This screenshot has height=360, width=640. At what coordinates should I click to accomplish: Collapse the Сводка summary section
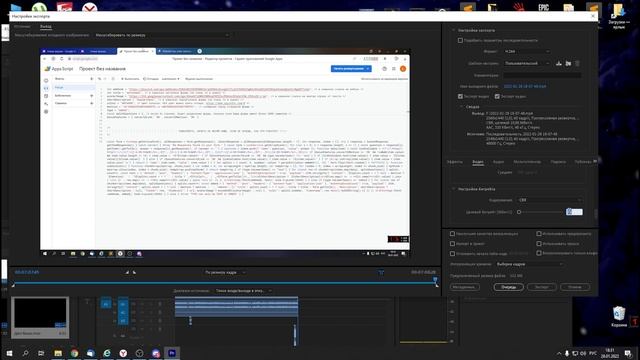[x=461, y=107]
